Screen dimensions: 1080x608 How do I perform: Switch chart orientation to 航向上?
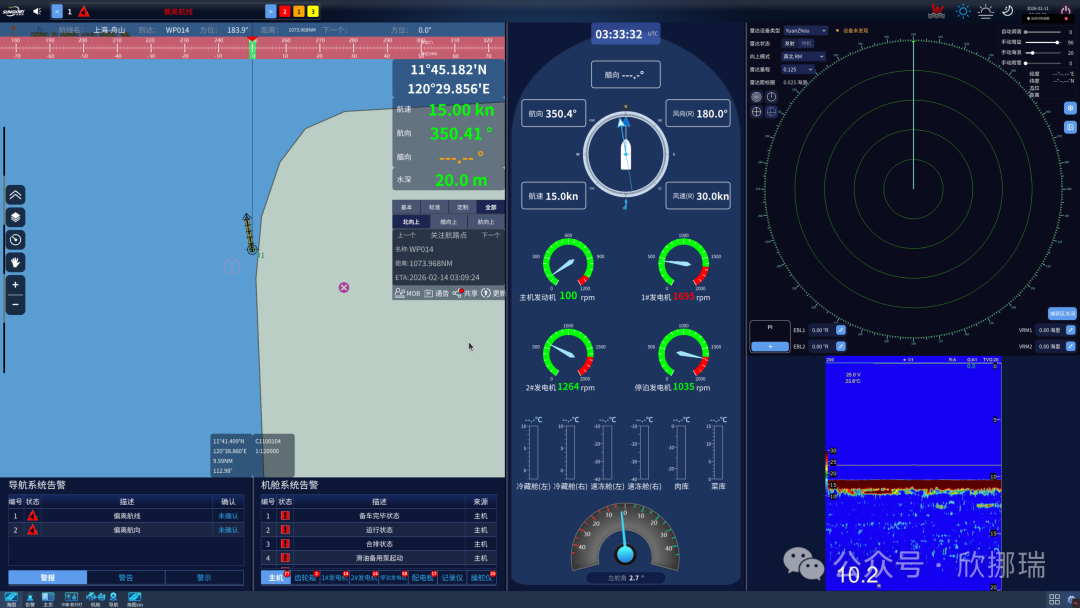coord(486,222)
